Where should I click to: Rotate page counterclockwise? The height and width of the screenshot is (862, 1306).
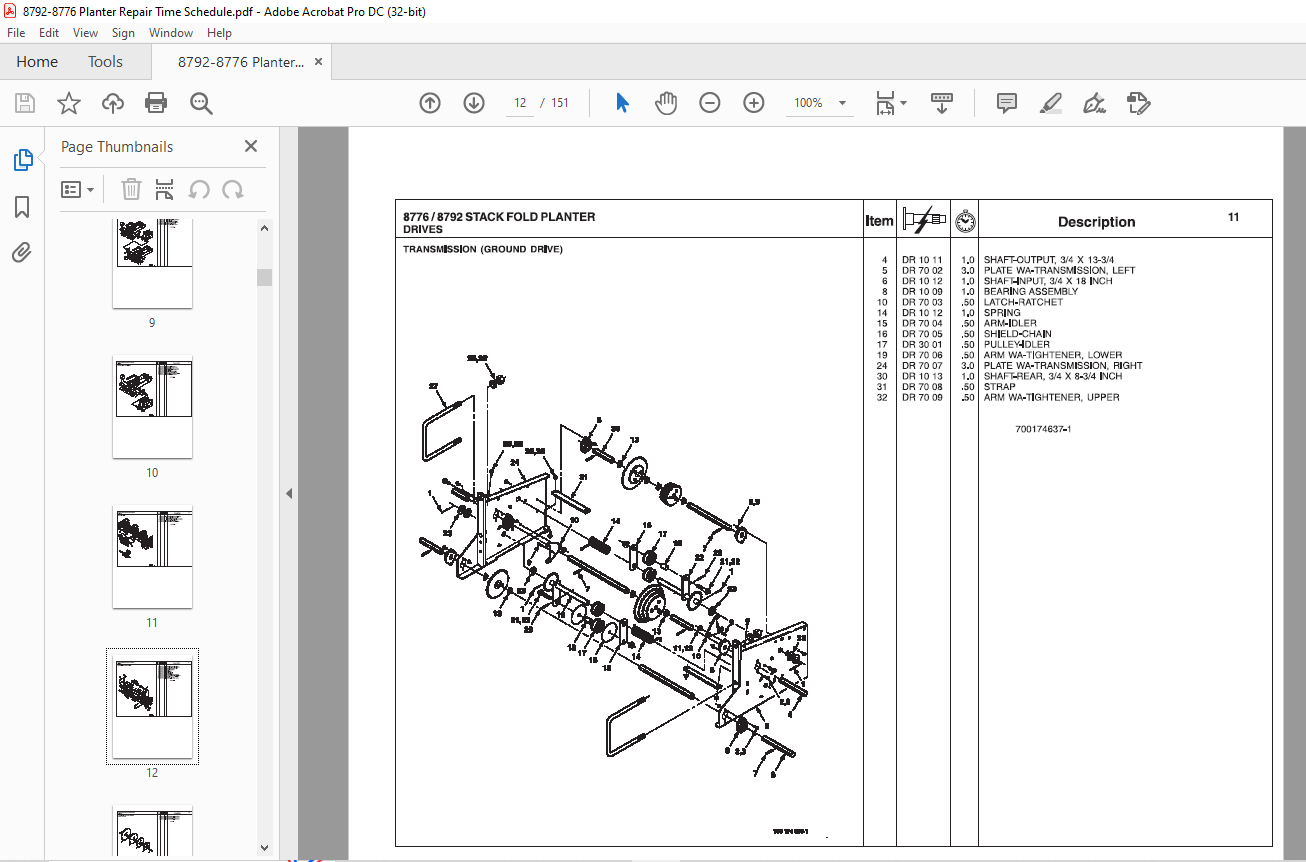pyautogui.click(x=199, y=189)
